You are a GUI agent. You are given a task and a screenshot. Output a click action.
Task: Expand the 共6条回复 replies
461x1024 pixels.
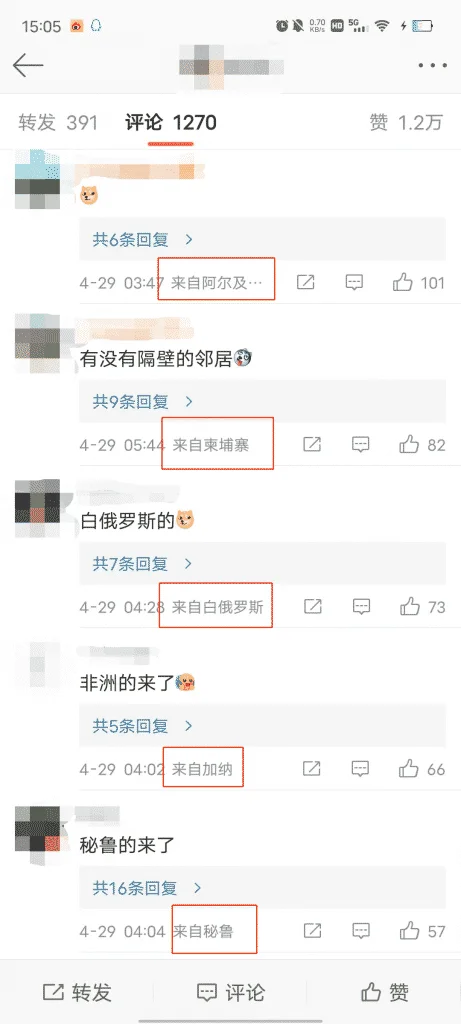143,240
